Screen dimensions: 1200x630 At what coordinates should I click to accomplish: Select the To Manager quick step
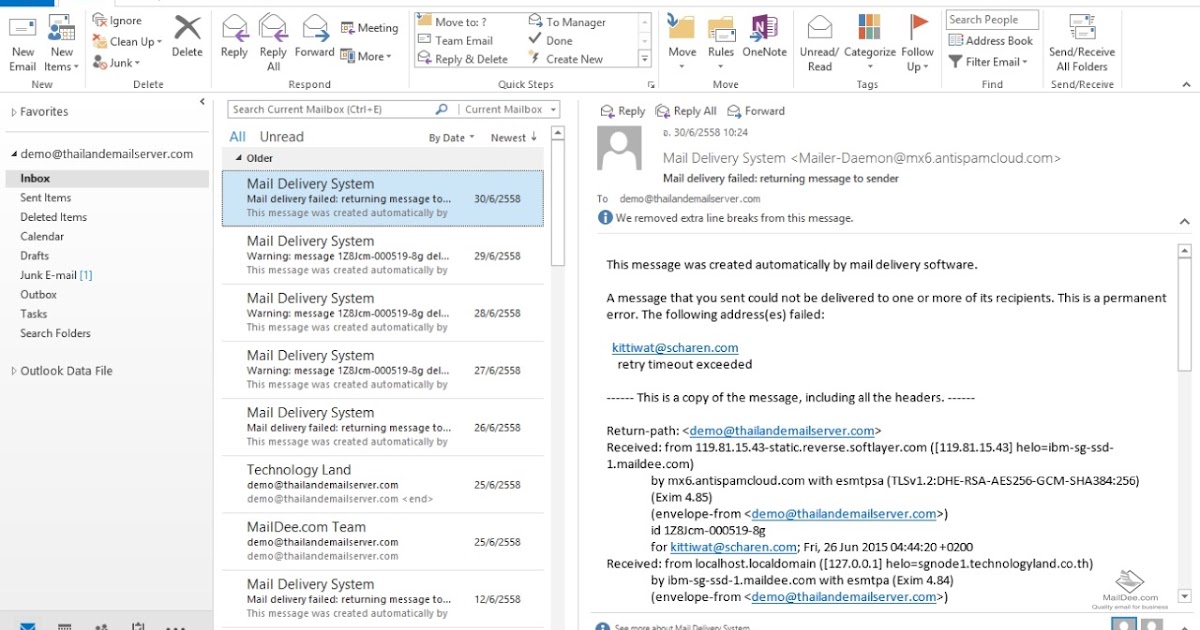[567, 22]
